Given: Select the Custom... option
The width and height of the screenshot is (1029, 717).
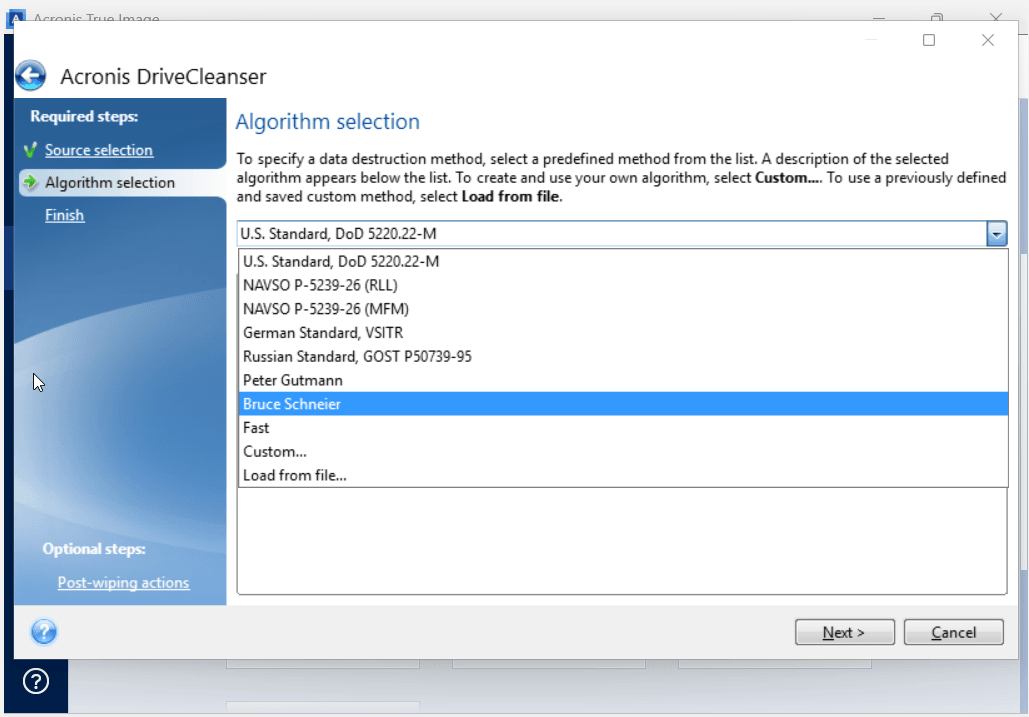Looking at the screenshot, I should coord(623,451).
